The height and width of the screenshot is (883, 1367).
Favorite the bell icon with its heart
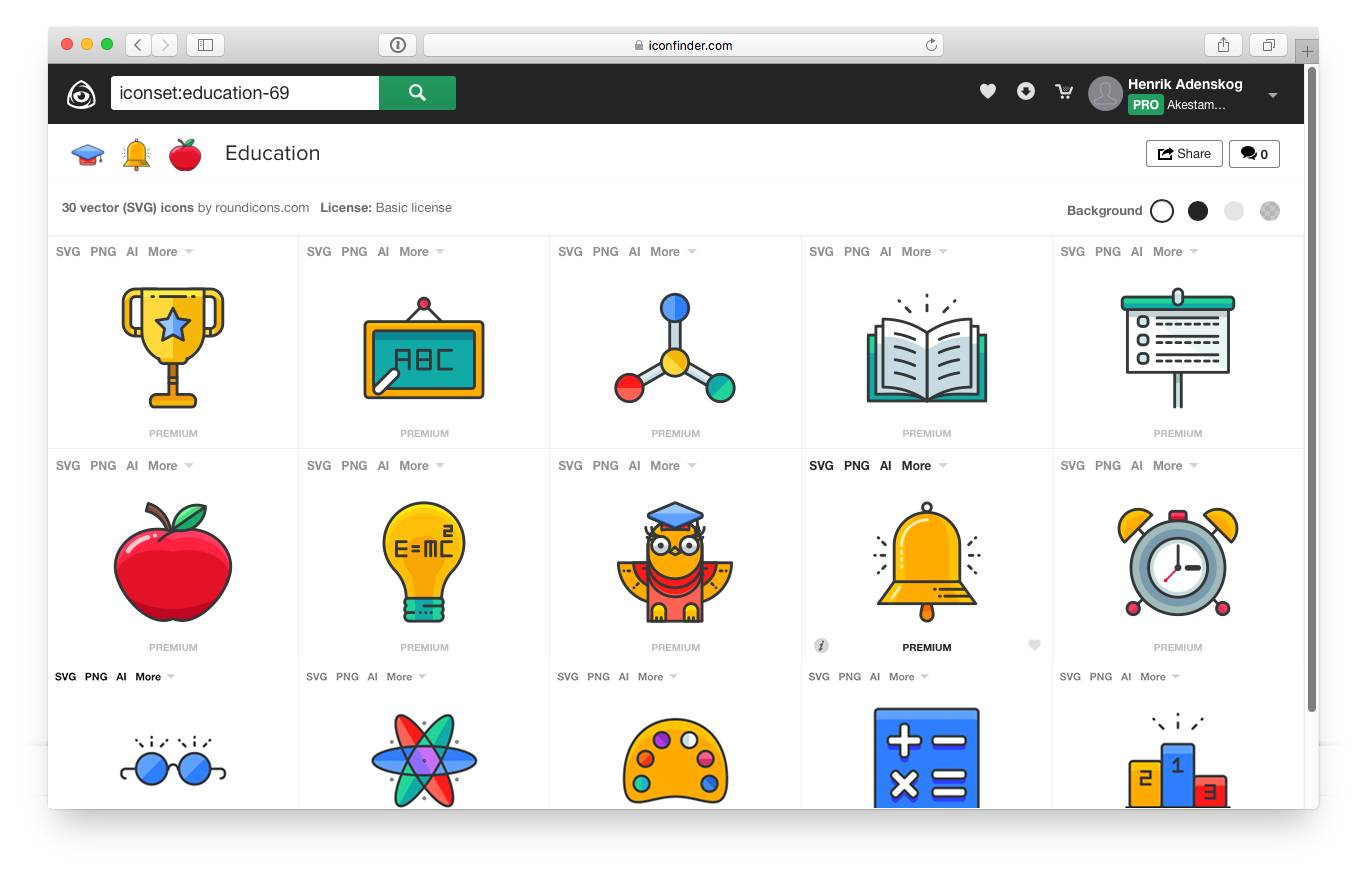pos(1034,645)
